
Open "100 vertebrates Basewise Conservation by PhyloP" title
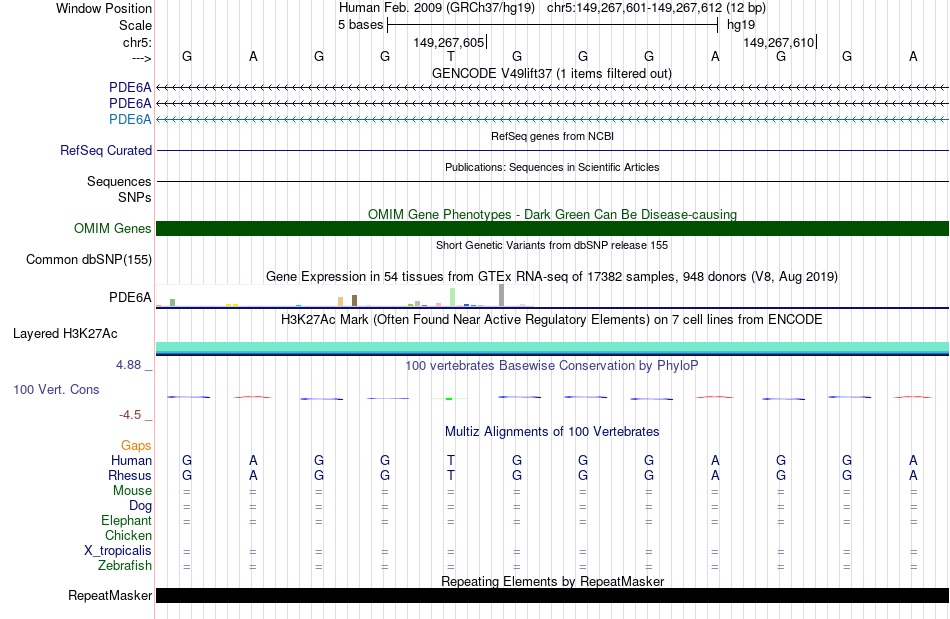pyautogui.click(x=552, y=365)
